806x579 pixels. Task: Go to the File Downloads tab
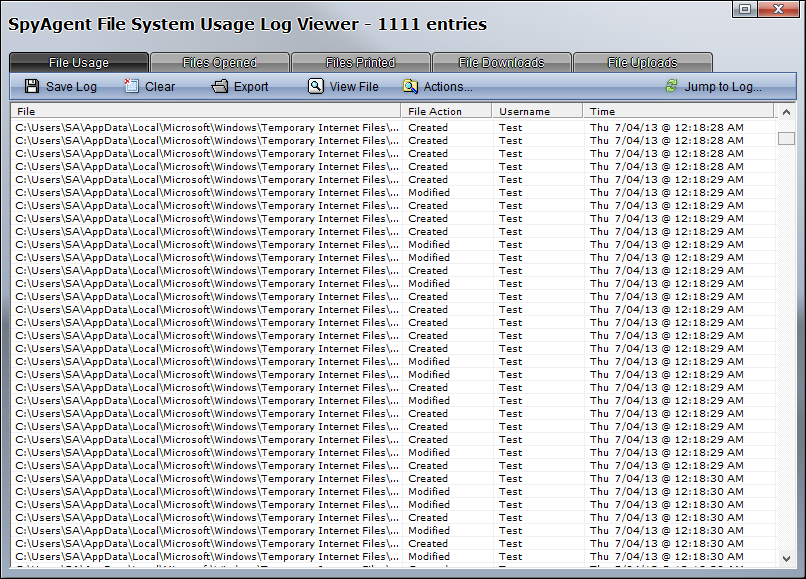501,63
